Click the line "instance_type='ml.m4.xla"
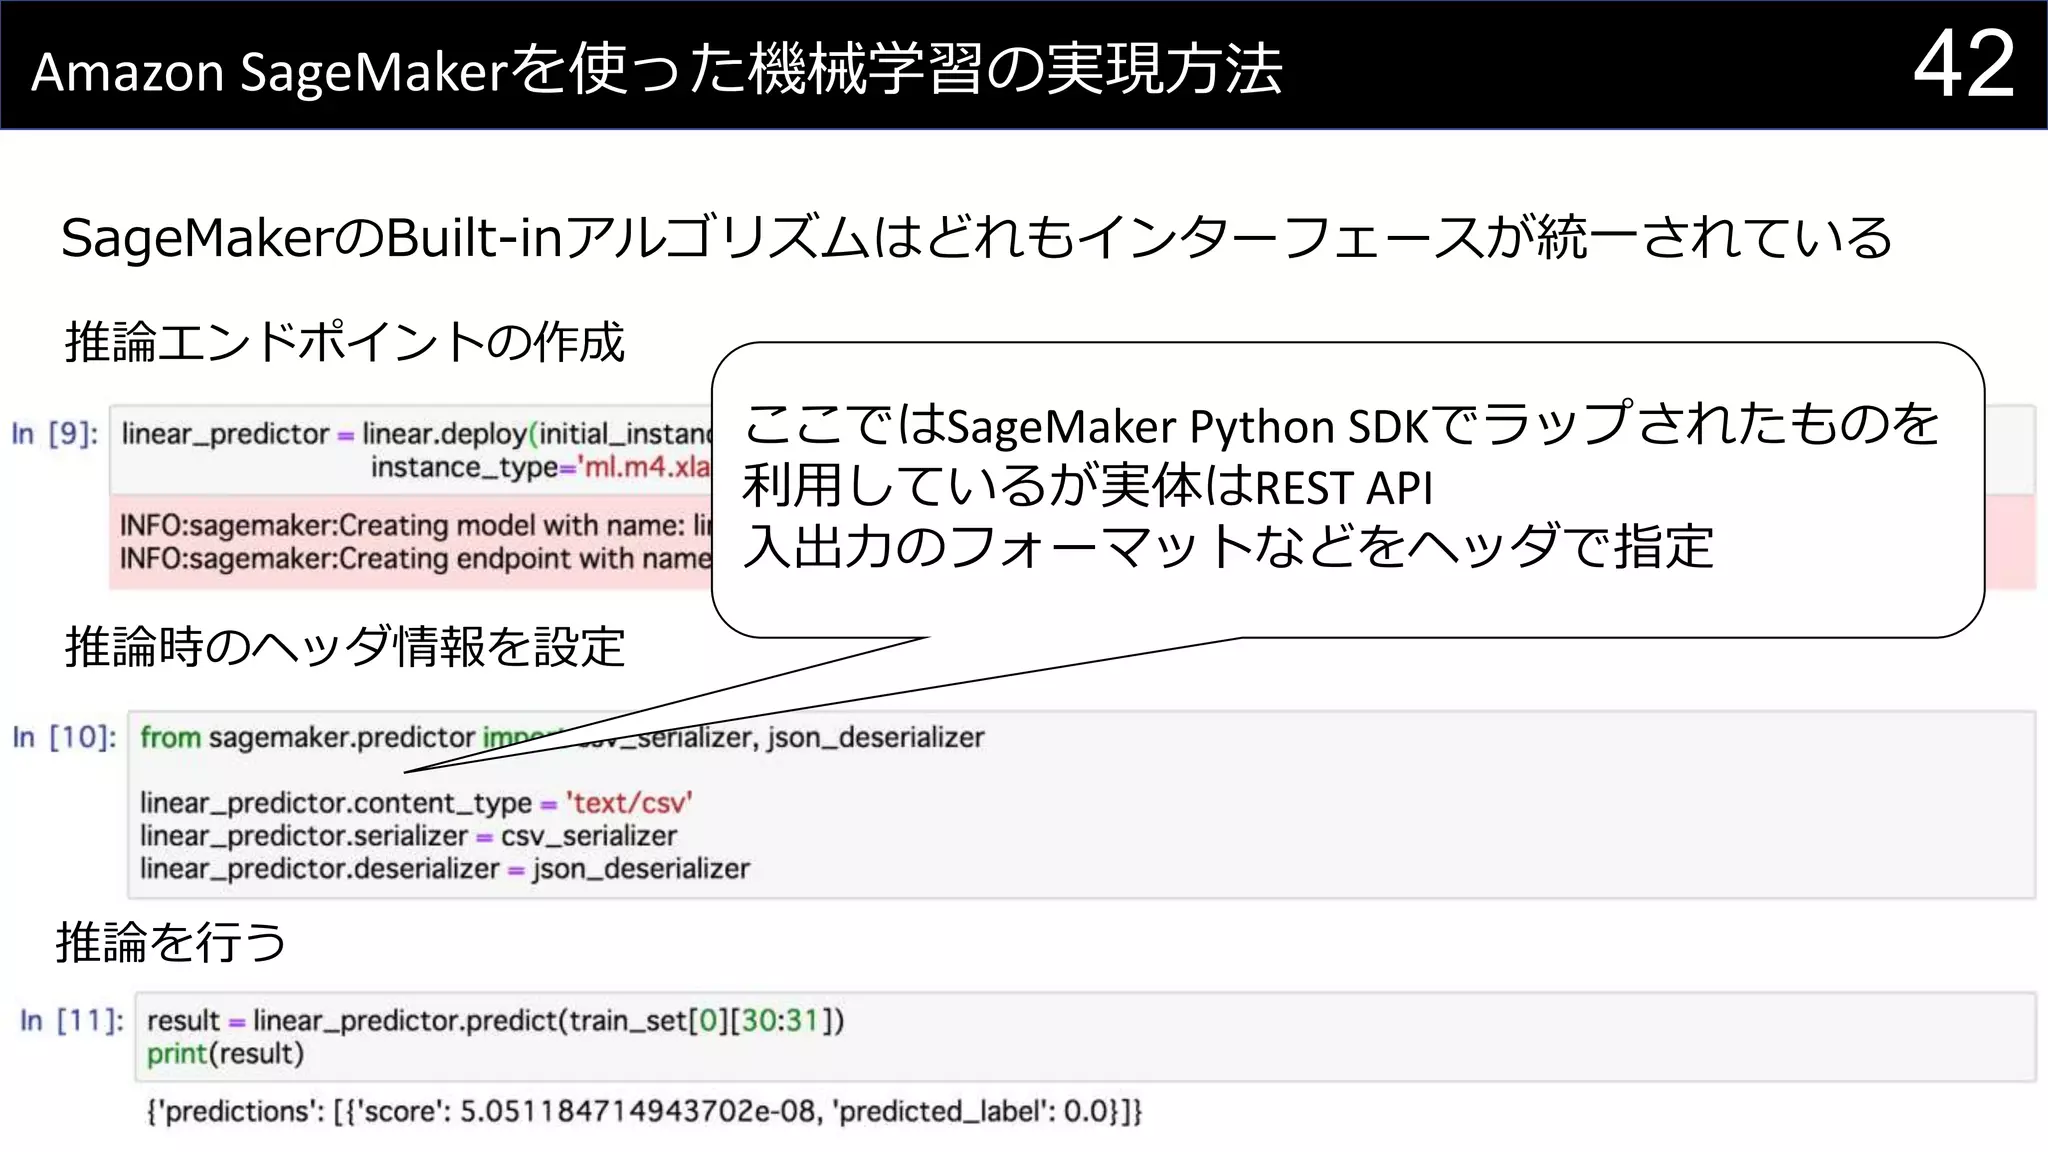The image size is (2048, 1152). coord(541,467)
